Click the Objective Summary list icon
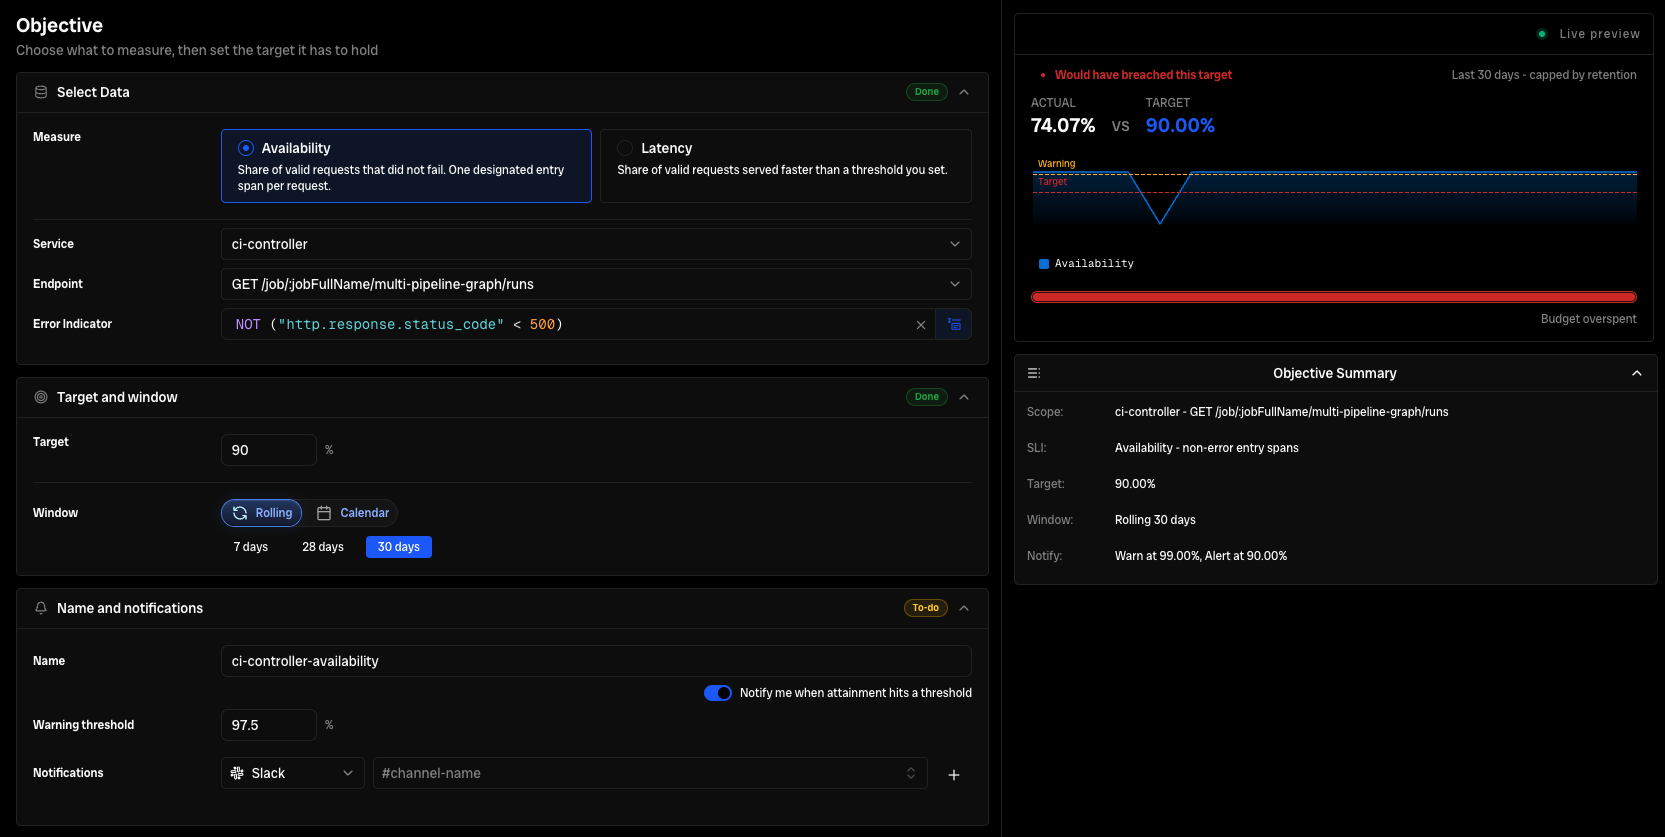This screenshot has width=1665, height=837. pyautogui.click(x=1034, y=373)
